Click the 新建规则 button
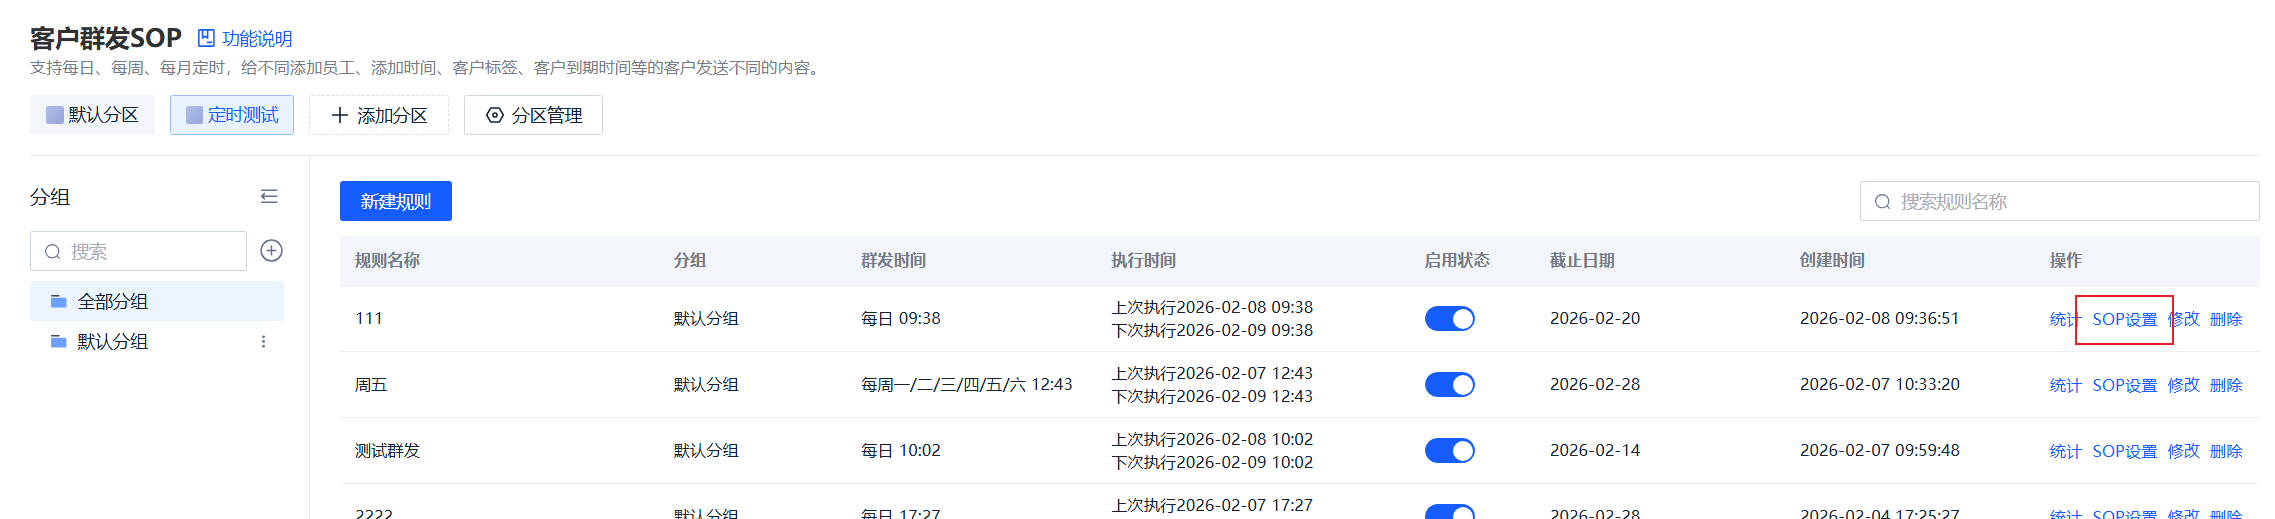The height and width of the screenshot is (519, 2275). tap(395, 202)
